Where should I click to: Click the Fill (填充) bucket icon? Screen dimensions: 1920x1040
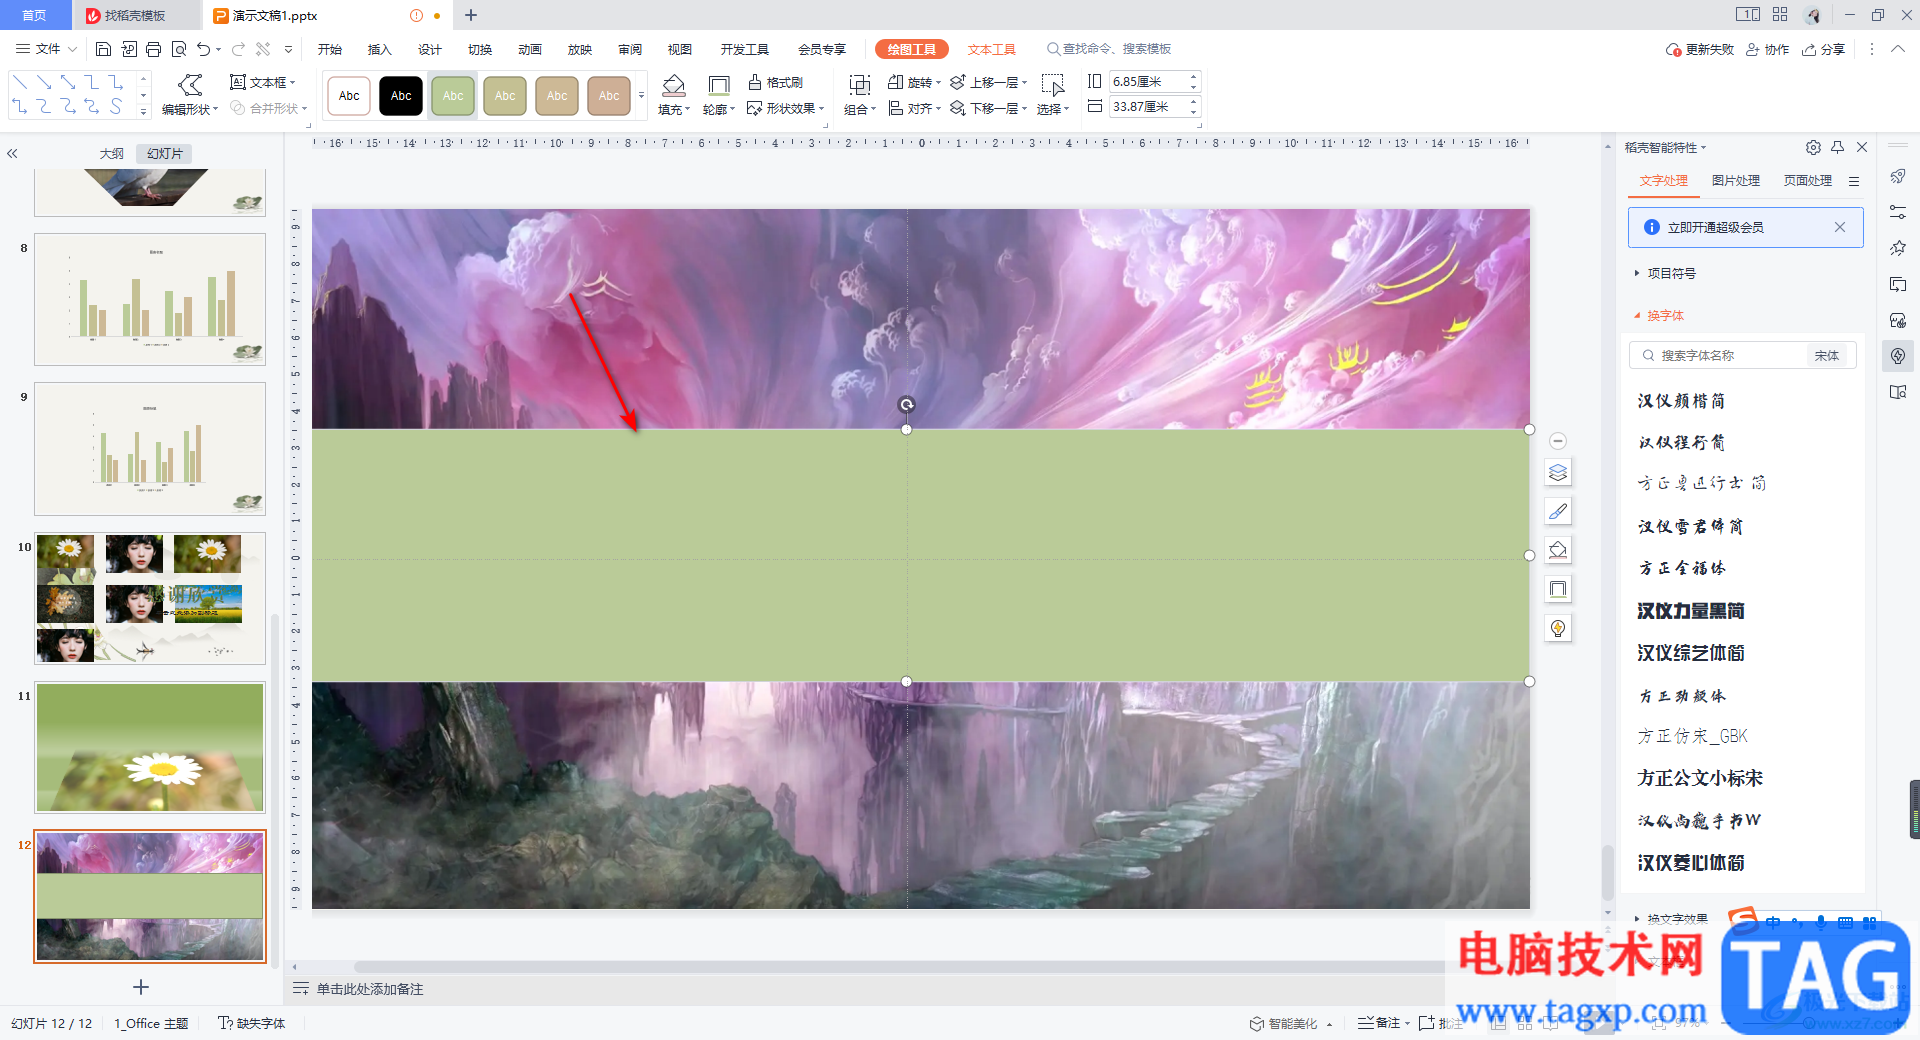[674, 85]
